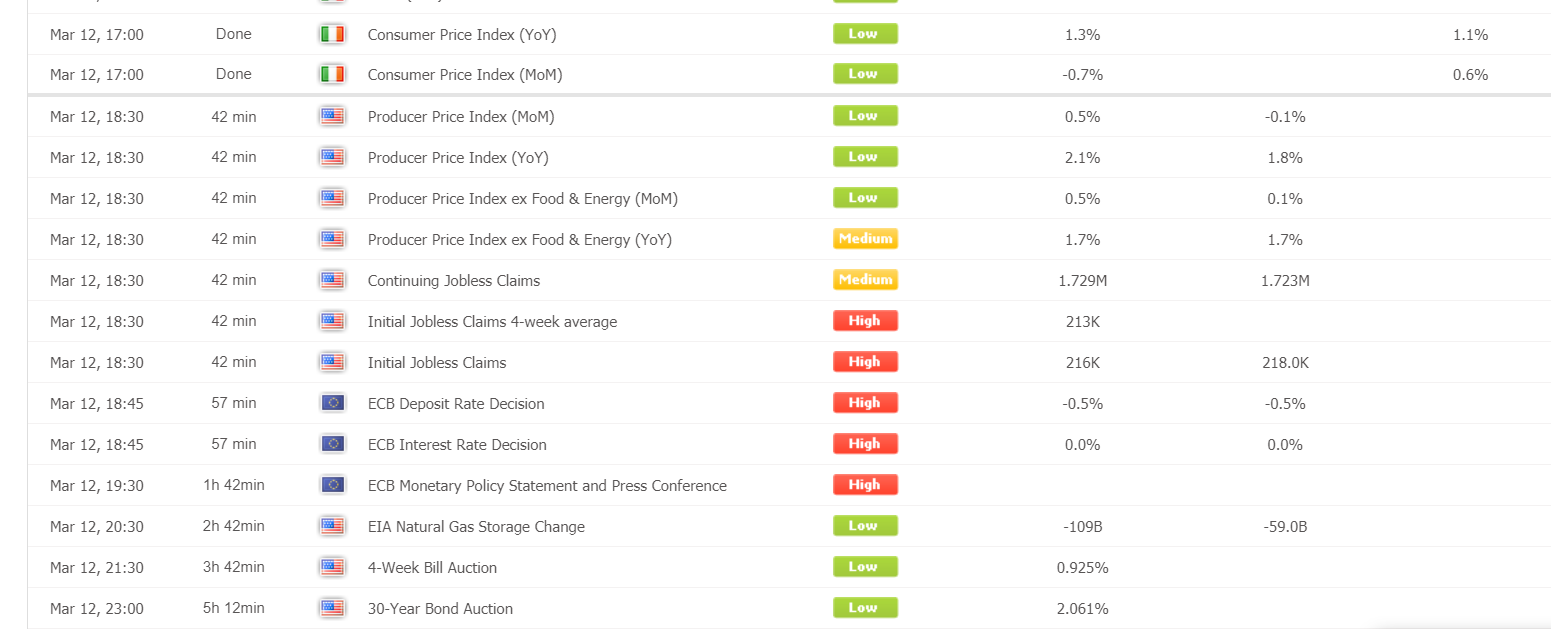The width and height of the screenshot is (1551, 629).
Task: Click the 2.061% value for 30-Year Bond Auction
Action: point(1082,609)
